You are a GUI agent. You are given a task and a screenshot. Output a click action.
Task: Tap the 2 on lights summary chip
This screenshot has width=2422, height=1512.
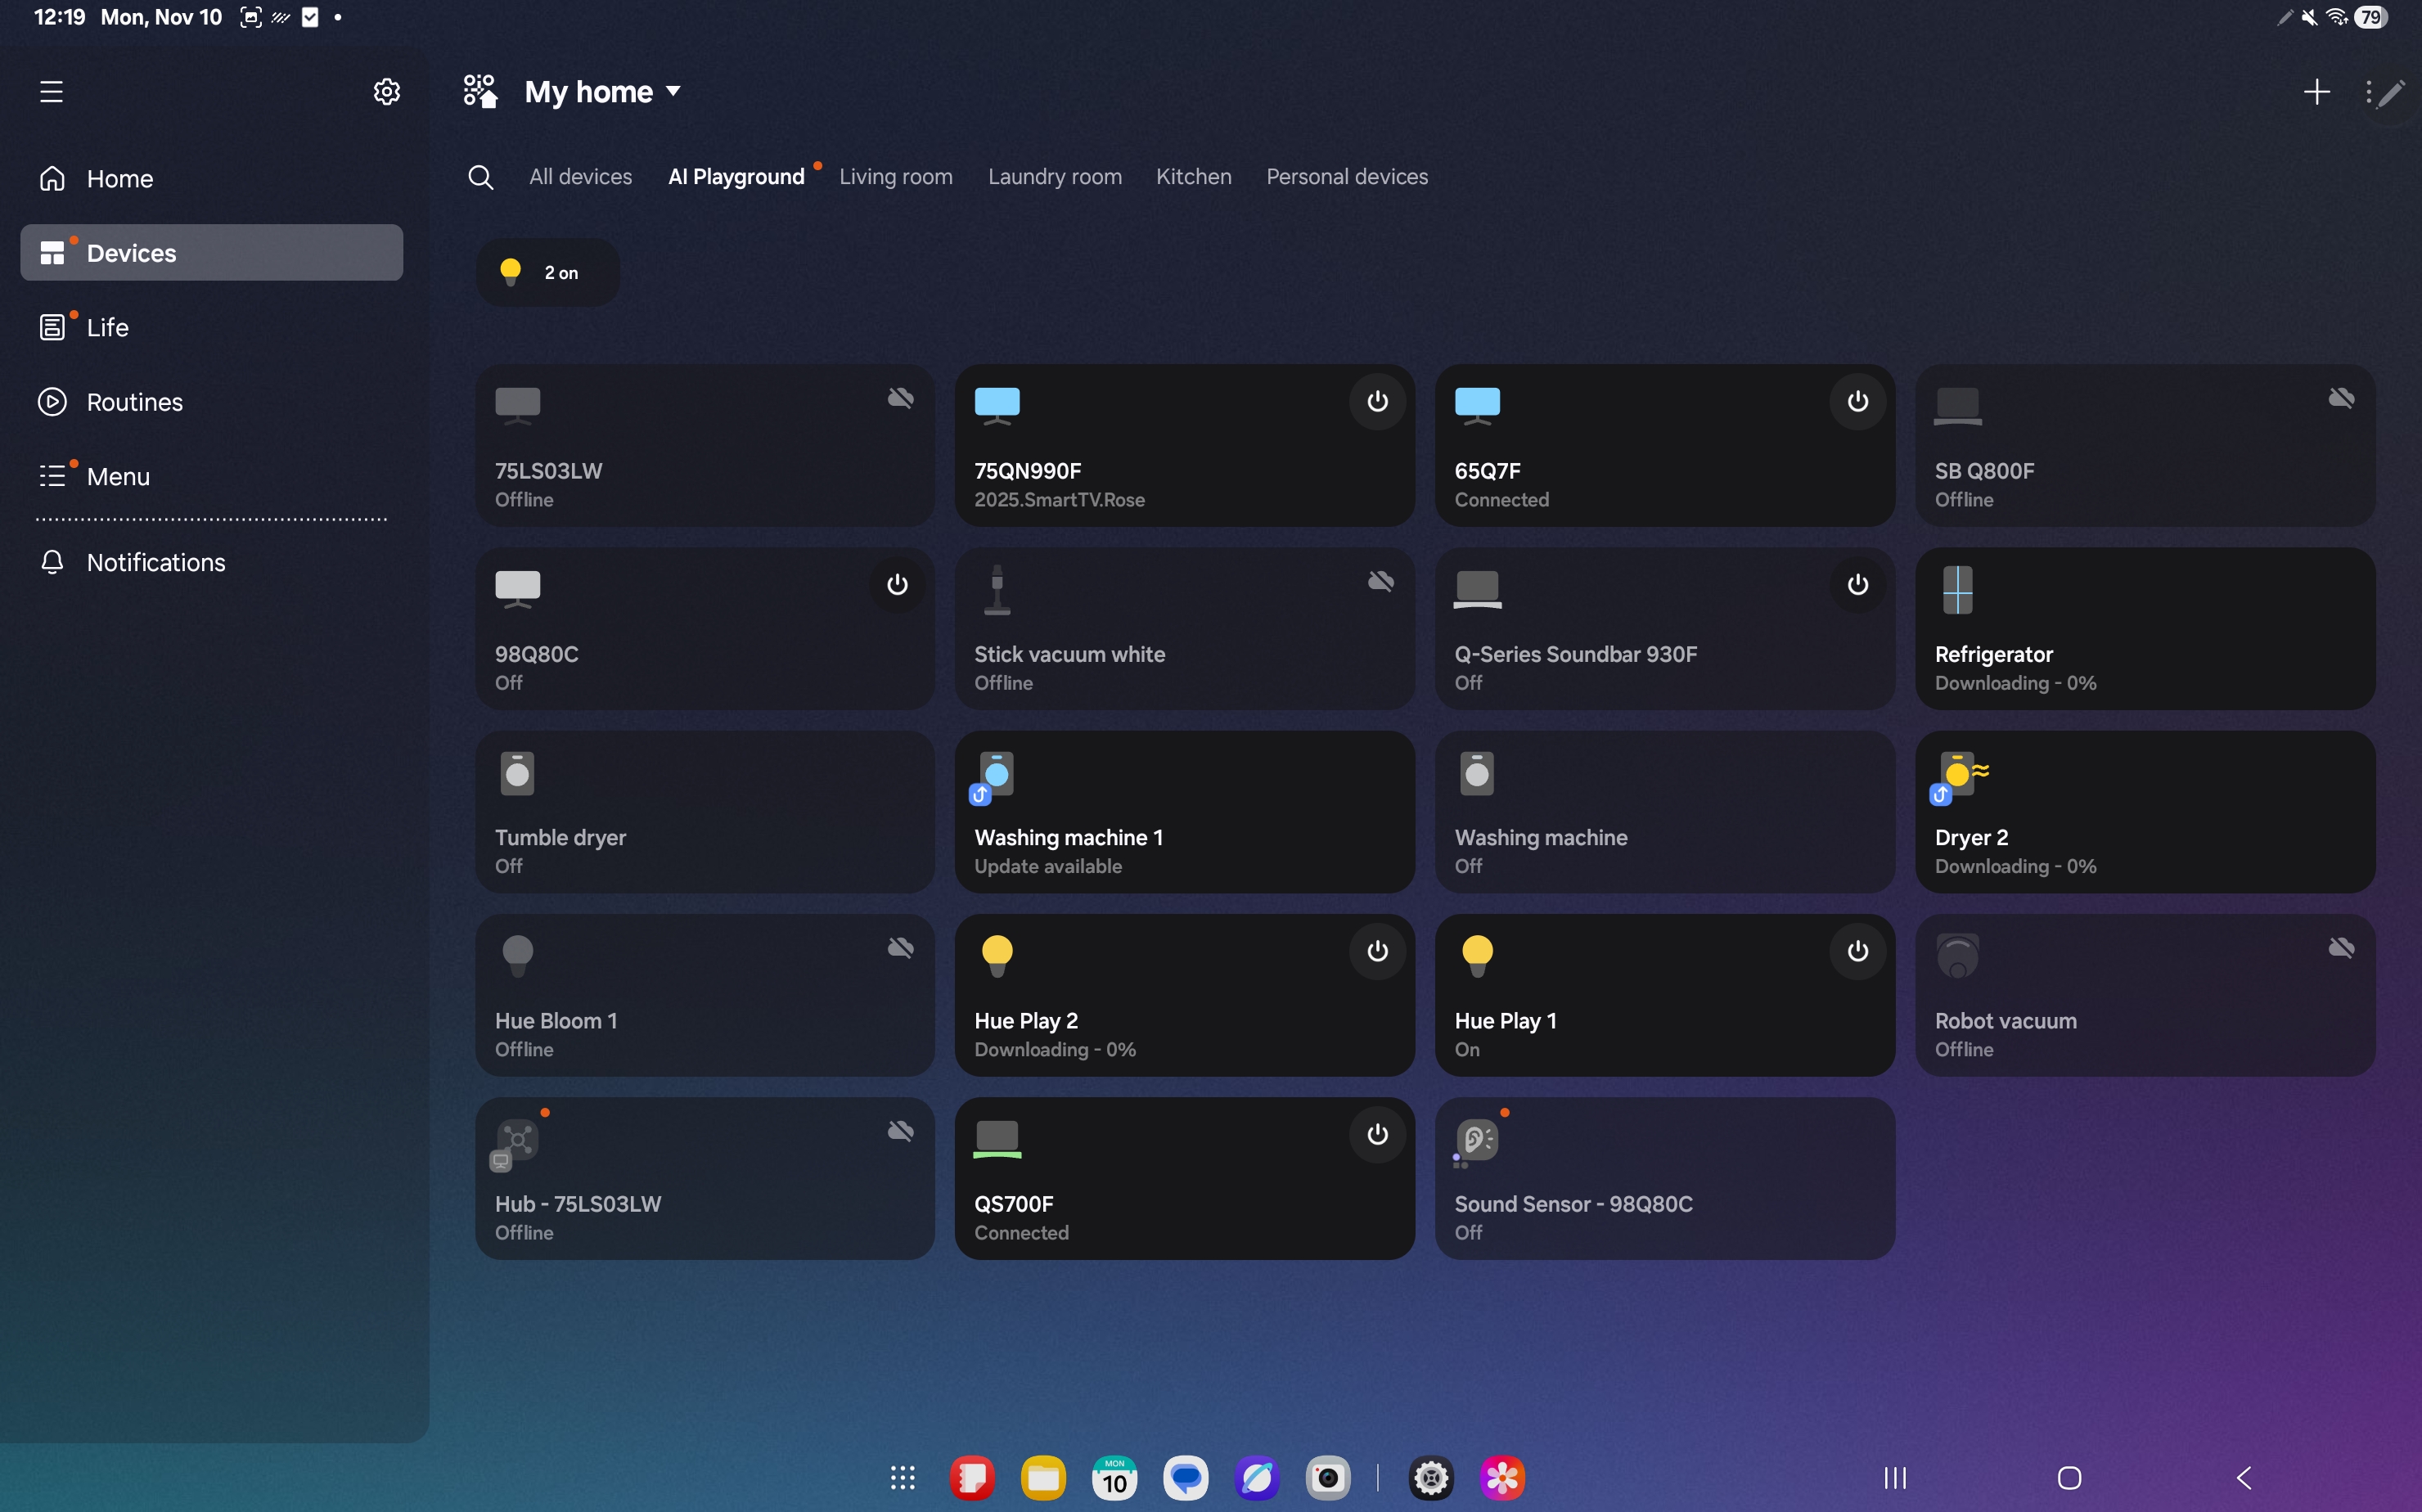coord(547,272)
